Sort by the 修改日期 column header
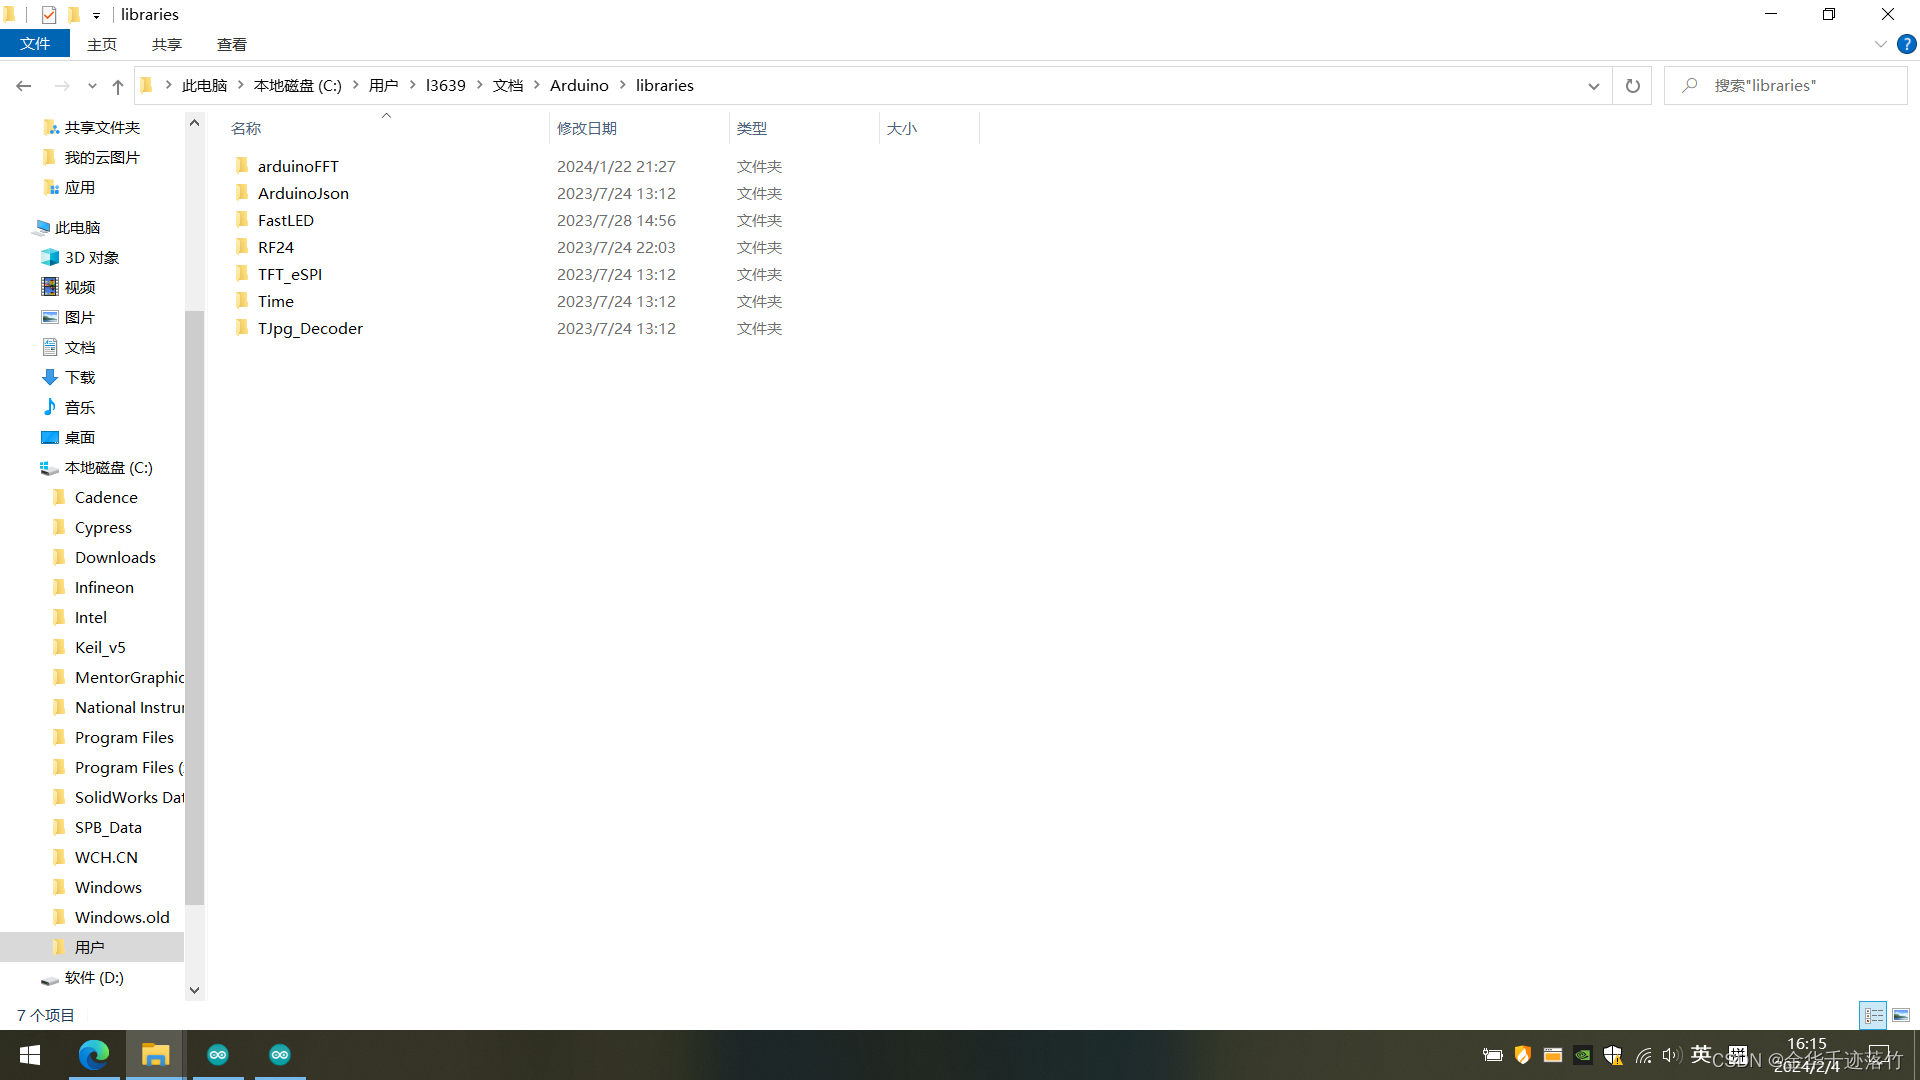The width and height of the screenshot is (1920, 1080). (587, 128)
